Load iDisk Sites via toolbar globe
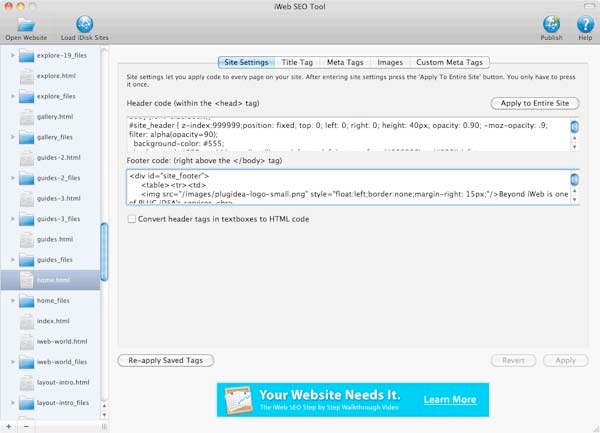Image resolution: width=600 pixels, height=433 pixels. pyautogui.click(x=85, y=24)
